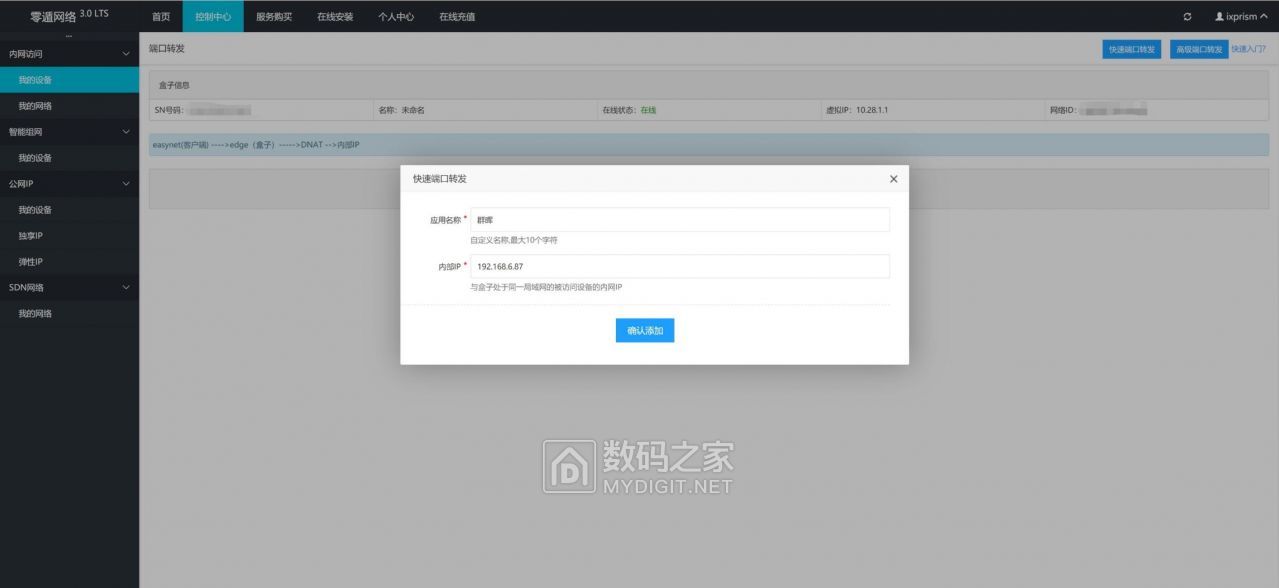
Task: Open 个人中心 in the top navigation
Action: [396, 17]
